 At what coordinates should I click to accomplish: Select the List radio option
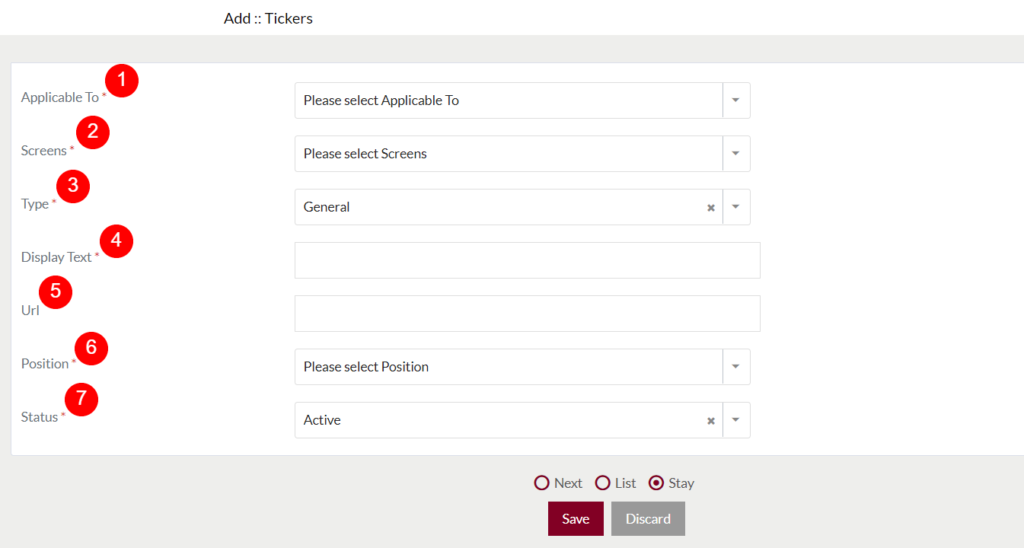tap(602, 483)
